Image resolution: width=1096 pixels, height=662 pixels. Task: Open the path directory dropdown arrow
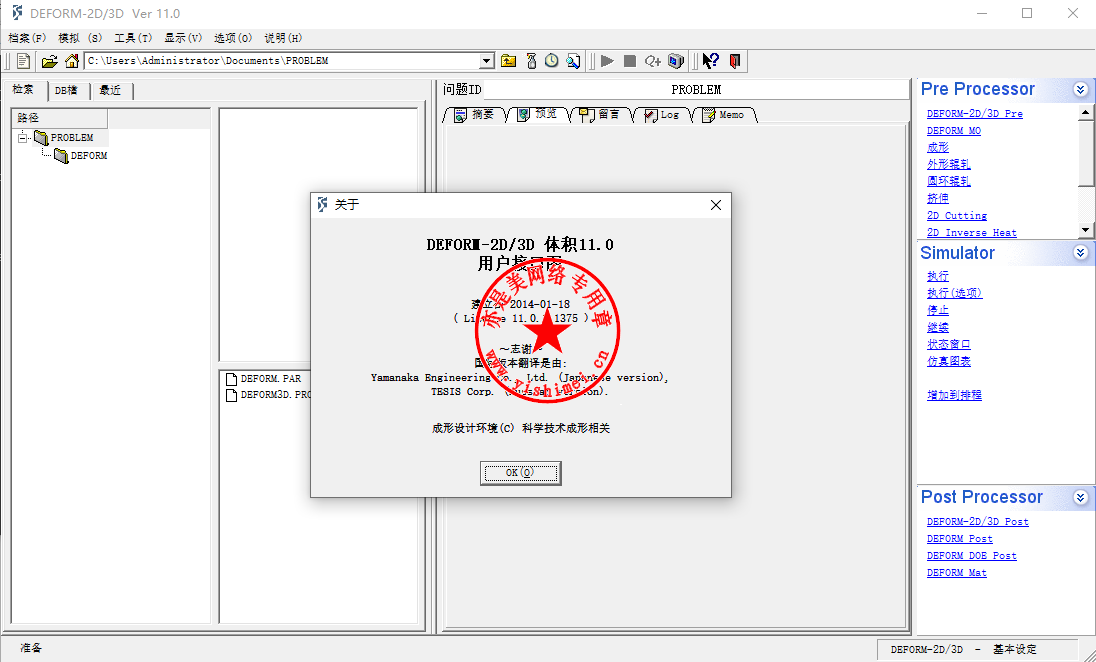point(487,61)
